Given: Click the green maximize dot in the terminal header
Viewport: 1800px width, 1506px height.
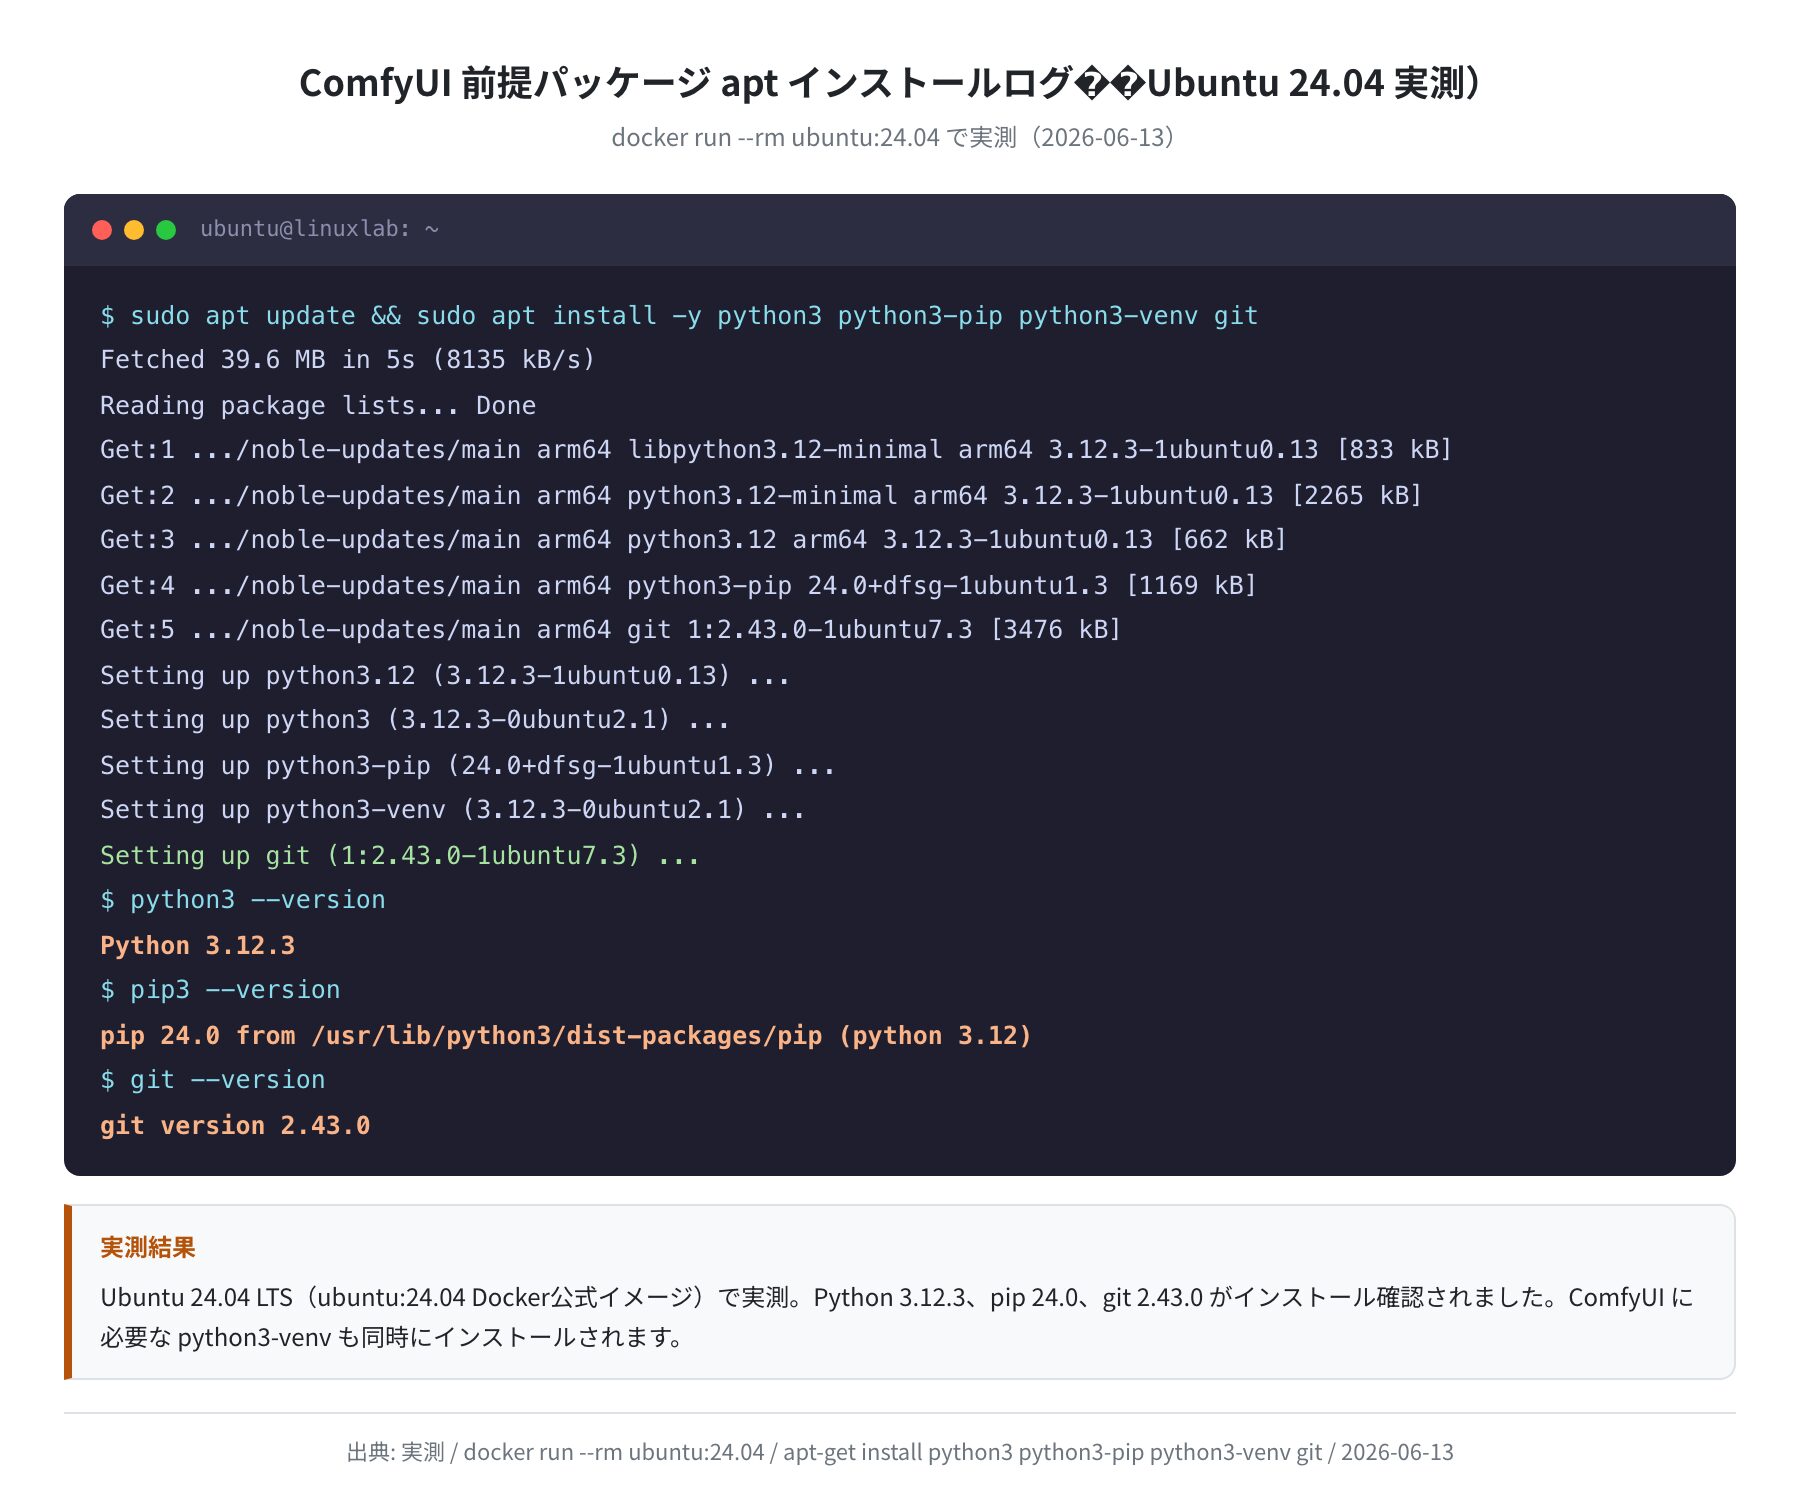Looking at the screenshot, I should point(166,230).
